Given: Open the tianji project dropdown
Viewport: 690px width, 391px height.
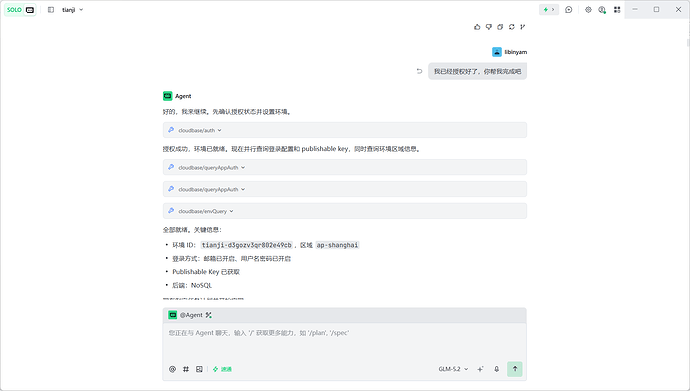Looking at the screenshot, I should tap(72, 10).
